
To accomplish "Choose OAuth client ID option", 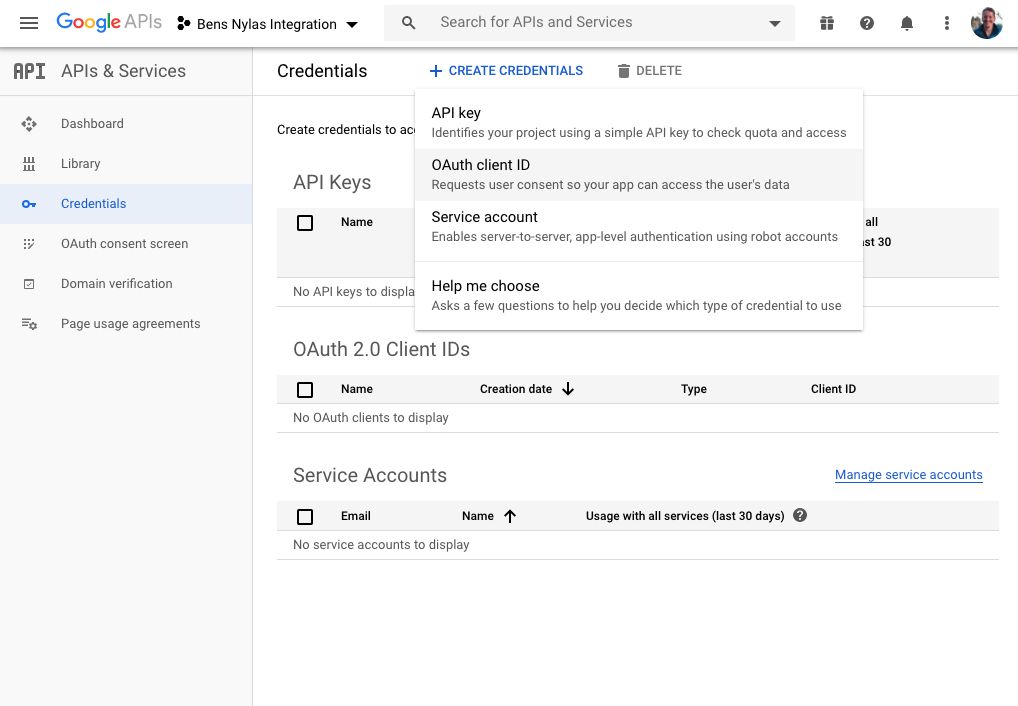I will click(638, 175).
